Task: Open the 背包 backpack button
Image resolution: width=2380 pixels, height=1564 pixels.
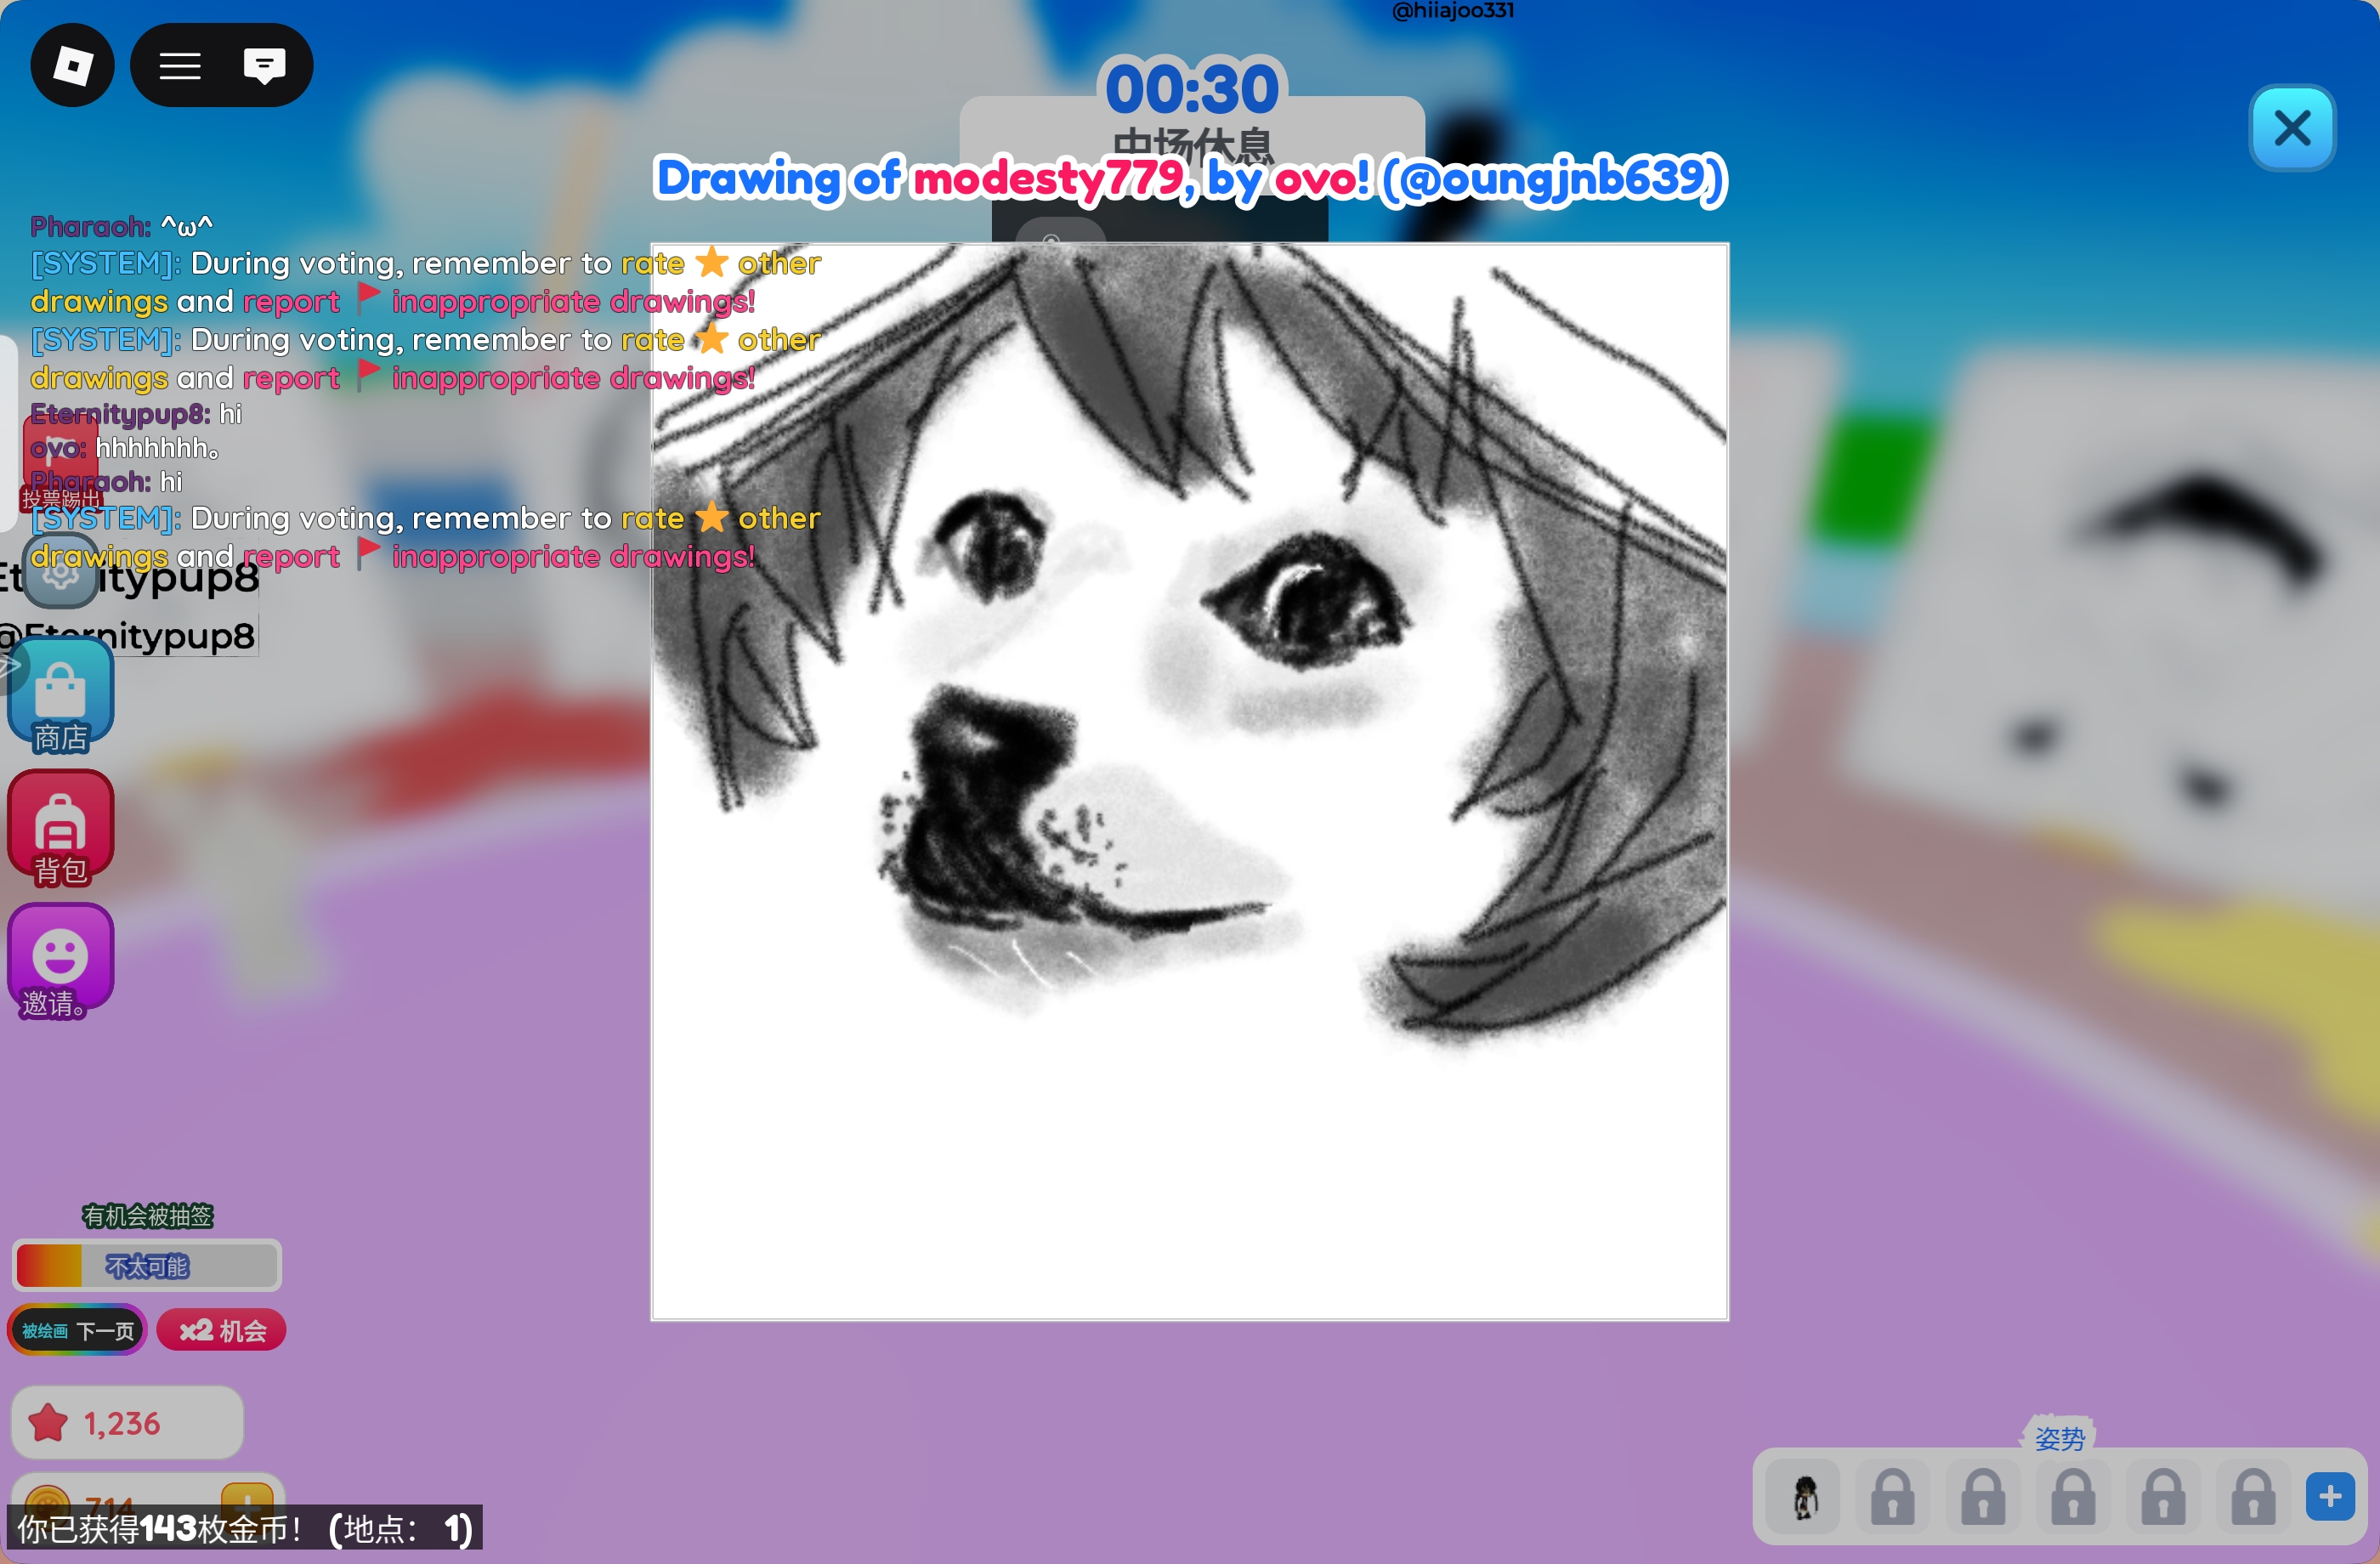Action: [60, 828]
